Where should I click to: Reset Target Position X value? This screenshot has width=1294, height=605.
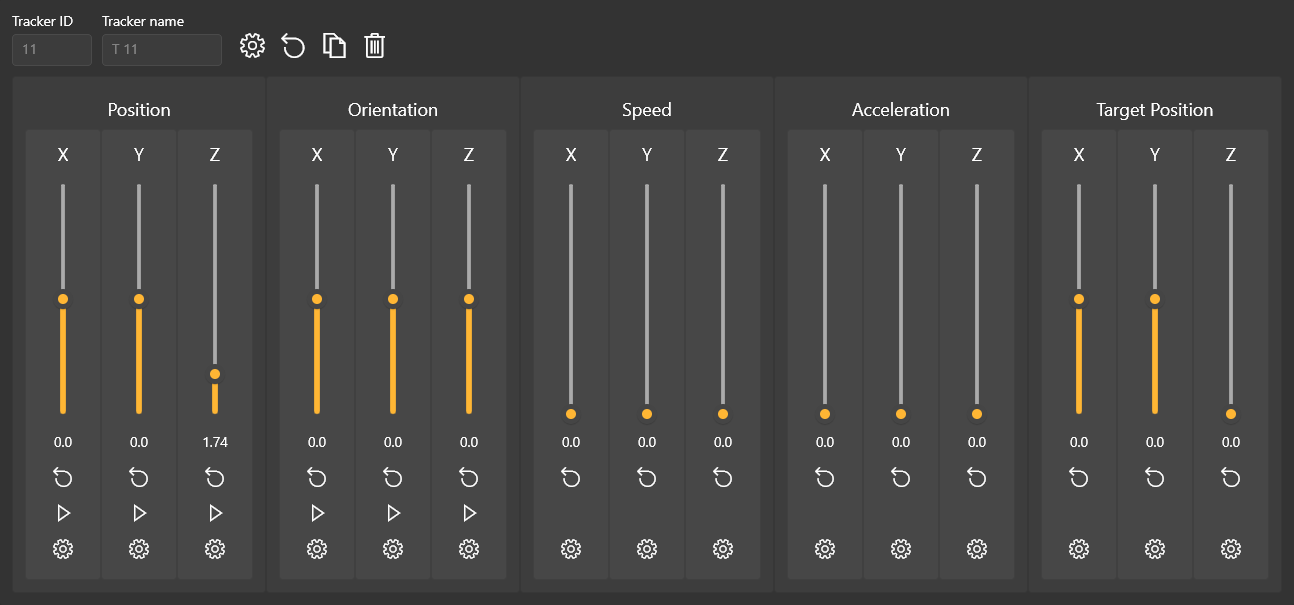[x=1079, y=477]
